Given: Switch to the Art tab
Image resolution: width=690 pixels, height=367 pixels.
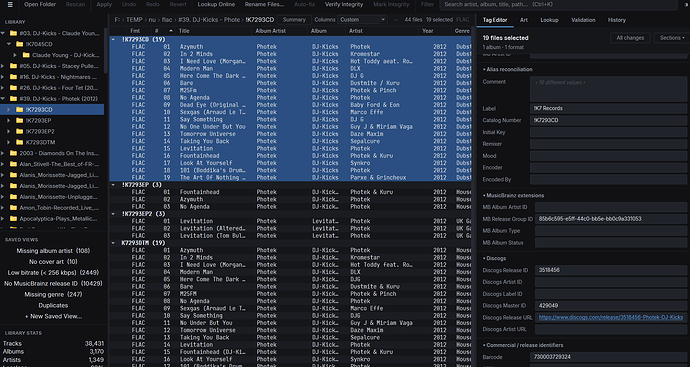Looking at the screenshot, I should [524, 20].
